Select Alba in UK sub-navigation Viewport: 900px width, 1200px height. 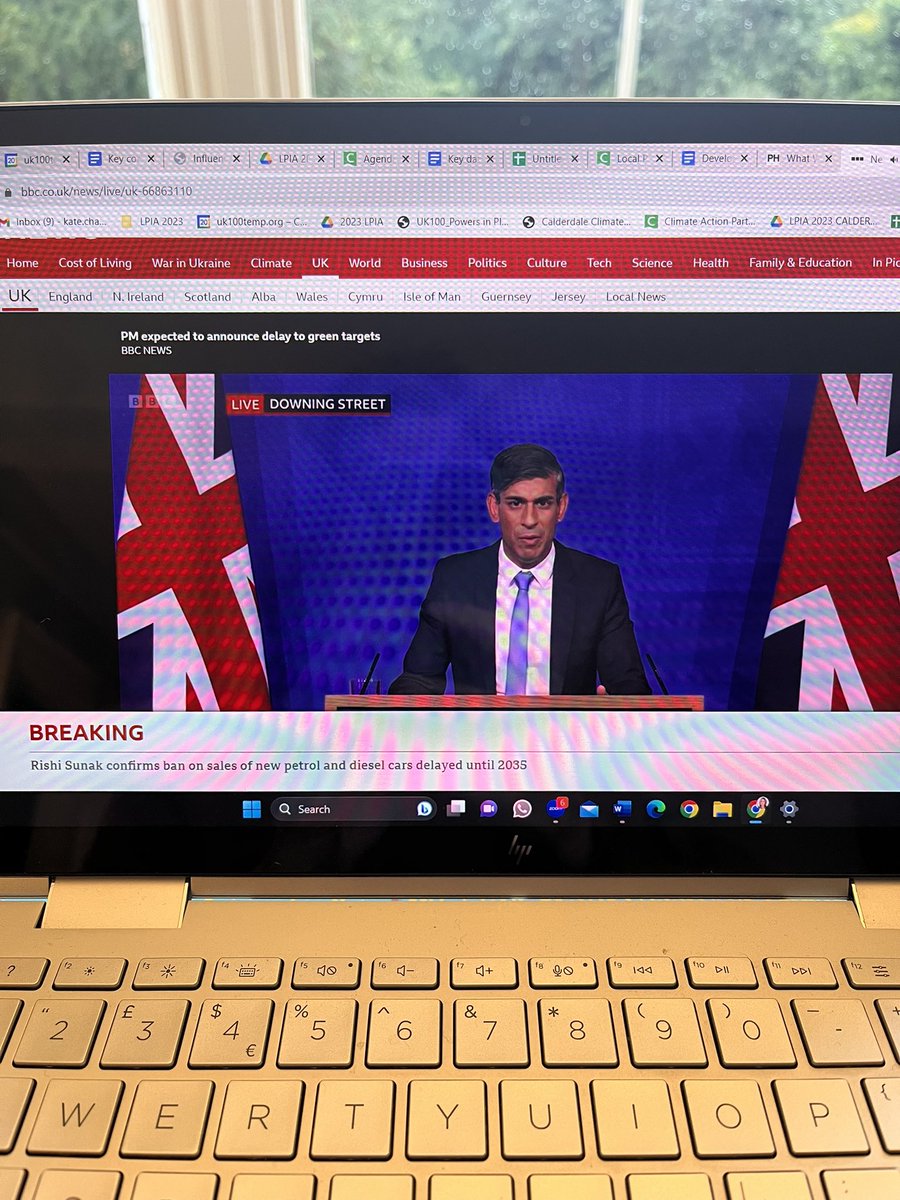point(264,297)
